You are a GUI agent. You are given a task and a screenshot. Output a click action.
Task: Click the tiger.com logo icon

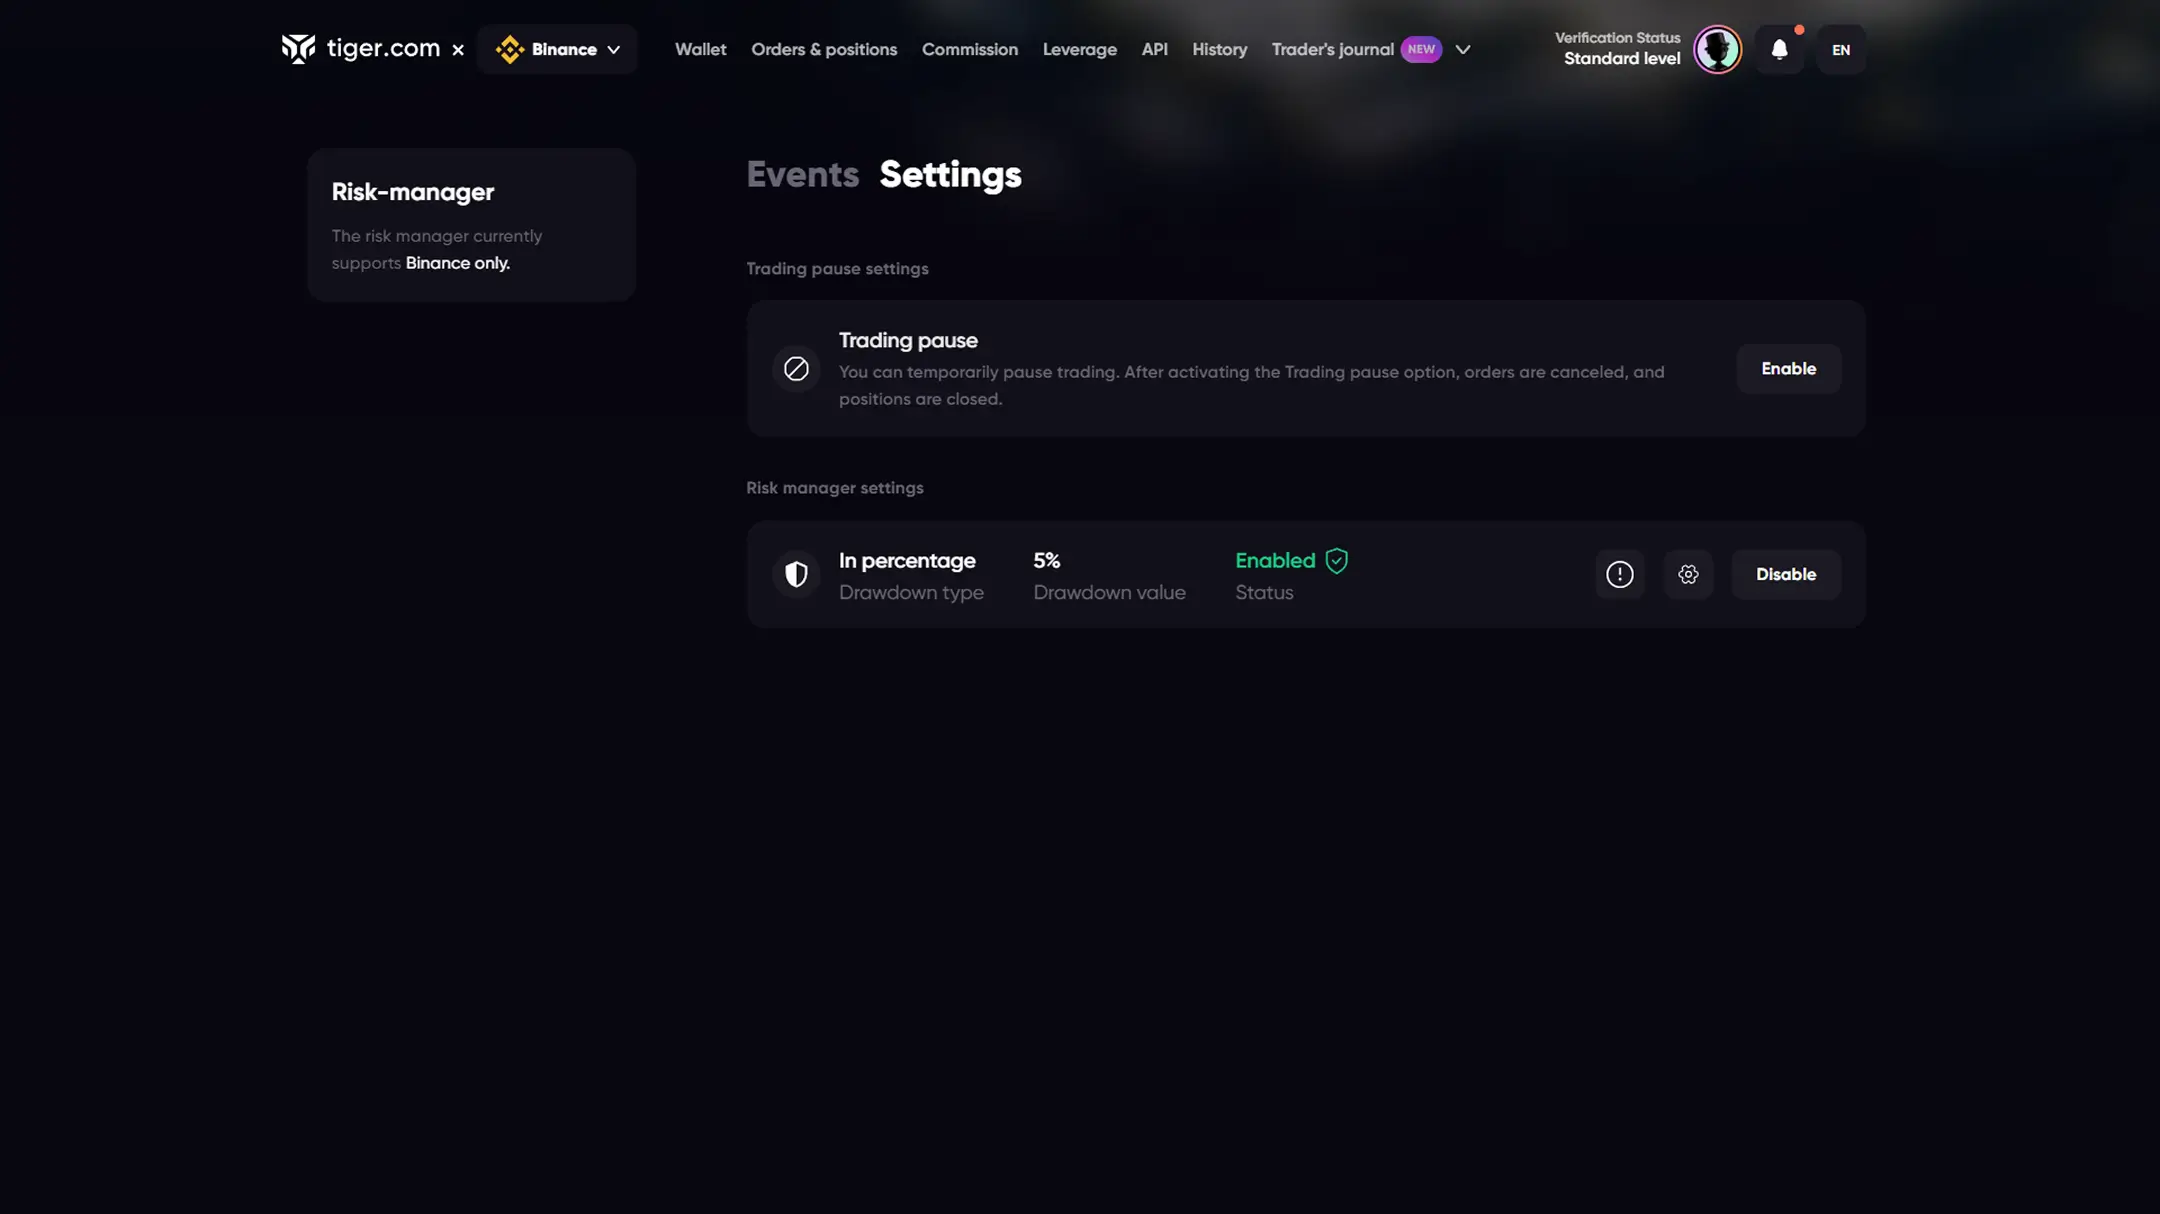click(x=298, y=49)
